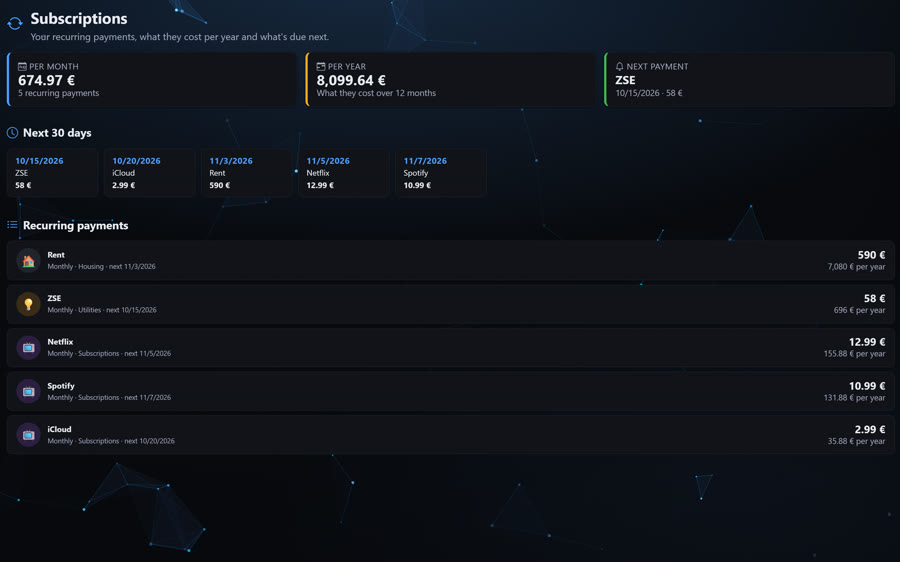Click the calendar icon beside PER YEAR
Screen dimensions: 900x562
pyautogui.click(x=321, y=67)
